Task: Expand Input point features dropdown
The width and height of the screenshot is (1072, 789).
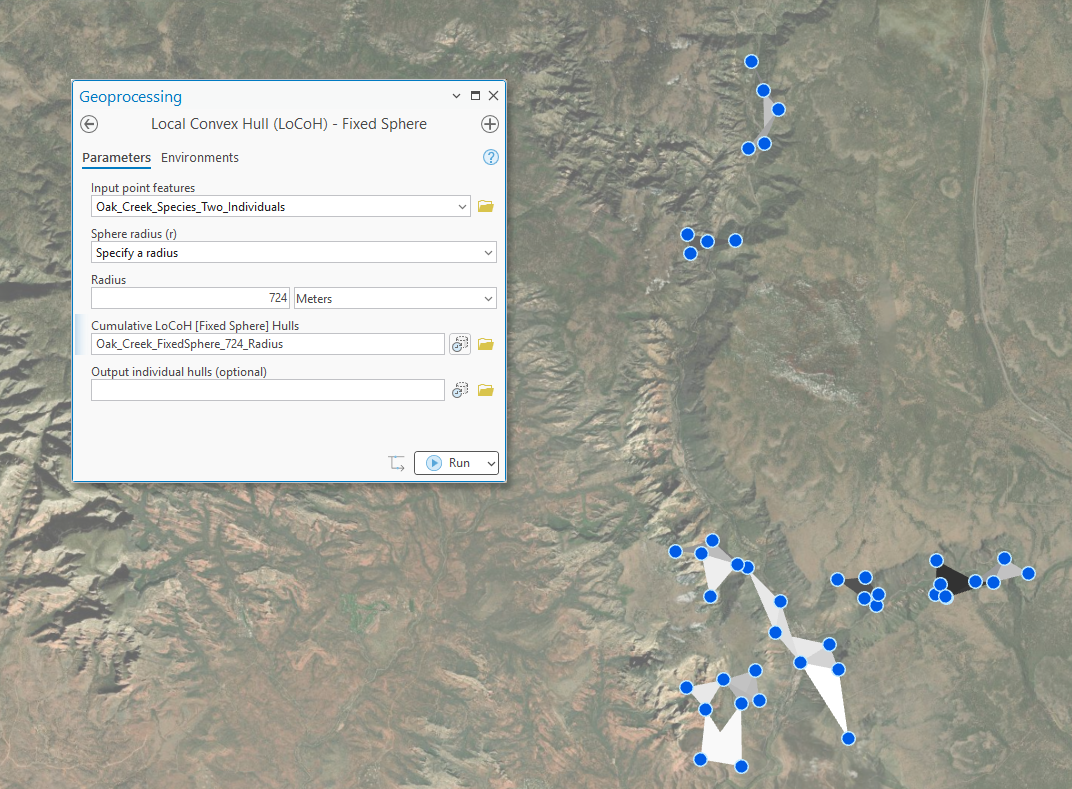Action: click(462, 206)
